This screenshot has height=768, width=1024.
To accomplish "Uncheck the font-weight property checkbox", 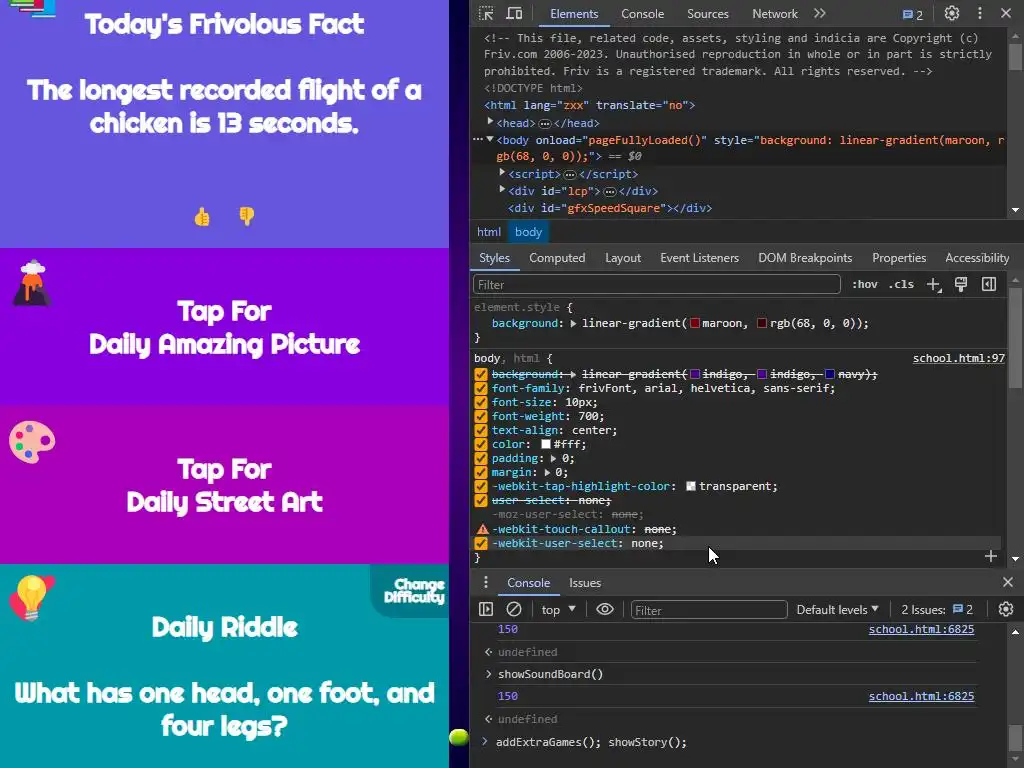I will click(x=481, y=416).
